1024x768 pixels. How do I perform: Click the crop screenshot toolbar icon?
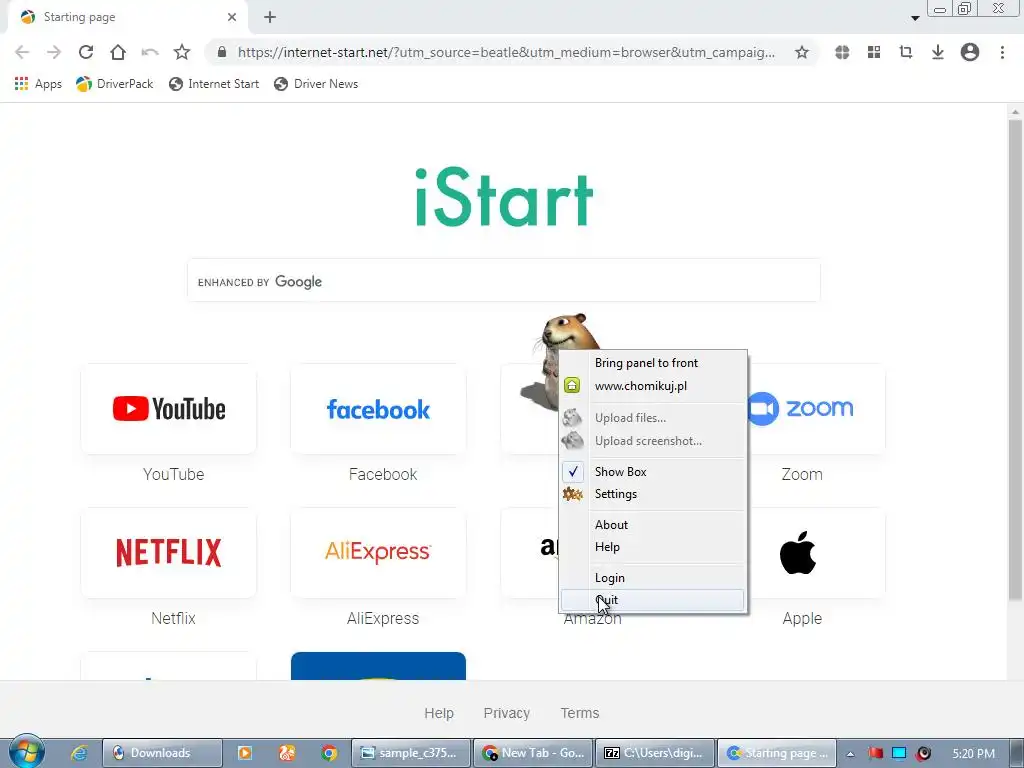[906, 52]
